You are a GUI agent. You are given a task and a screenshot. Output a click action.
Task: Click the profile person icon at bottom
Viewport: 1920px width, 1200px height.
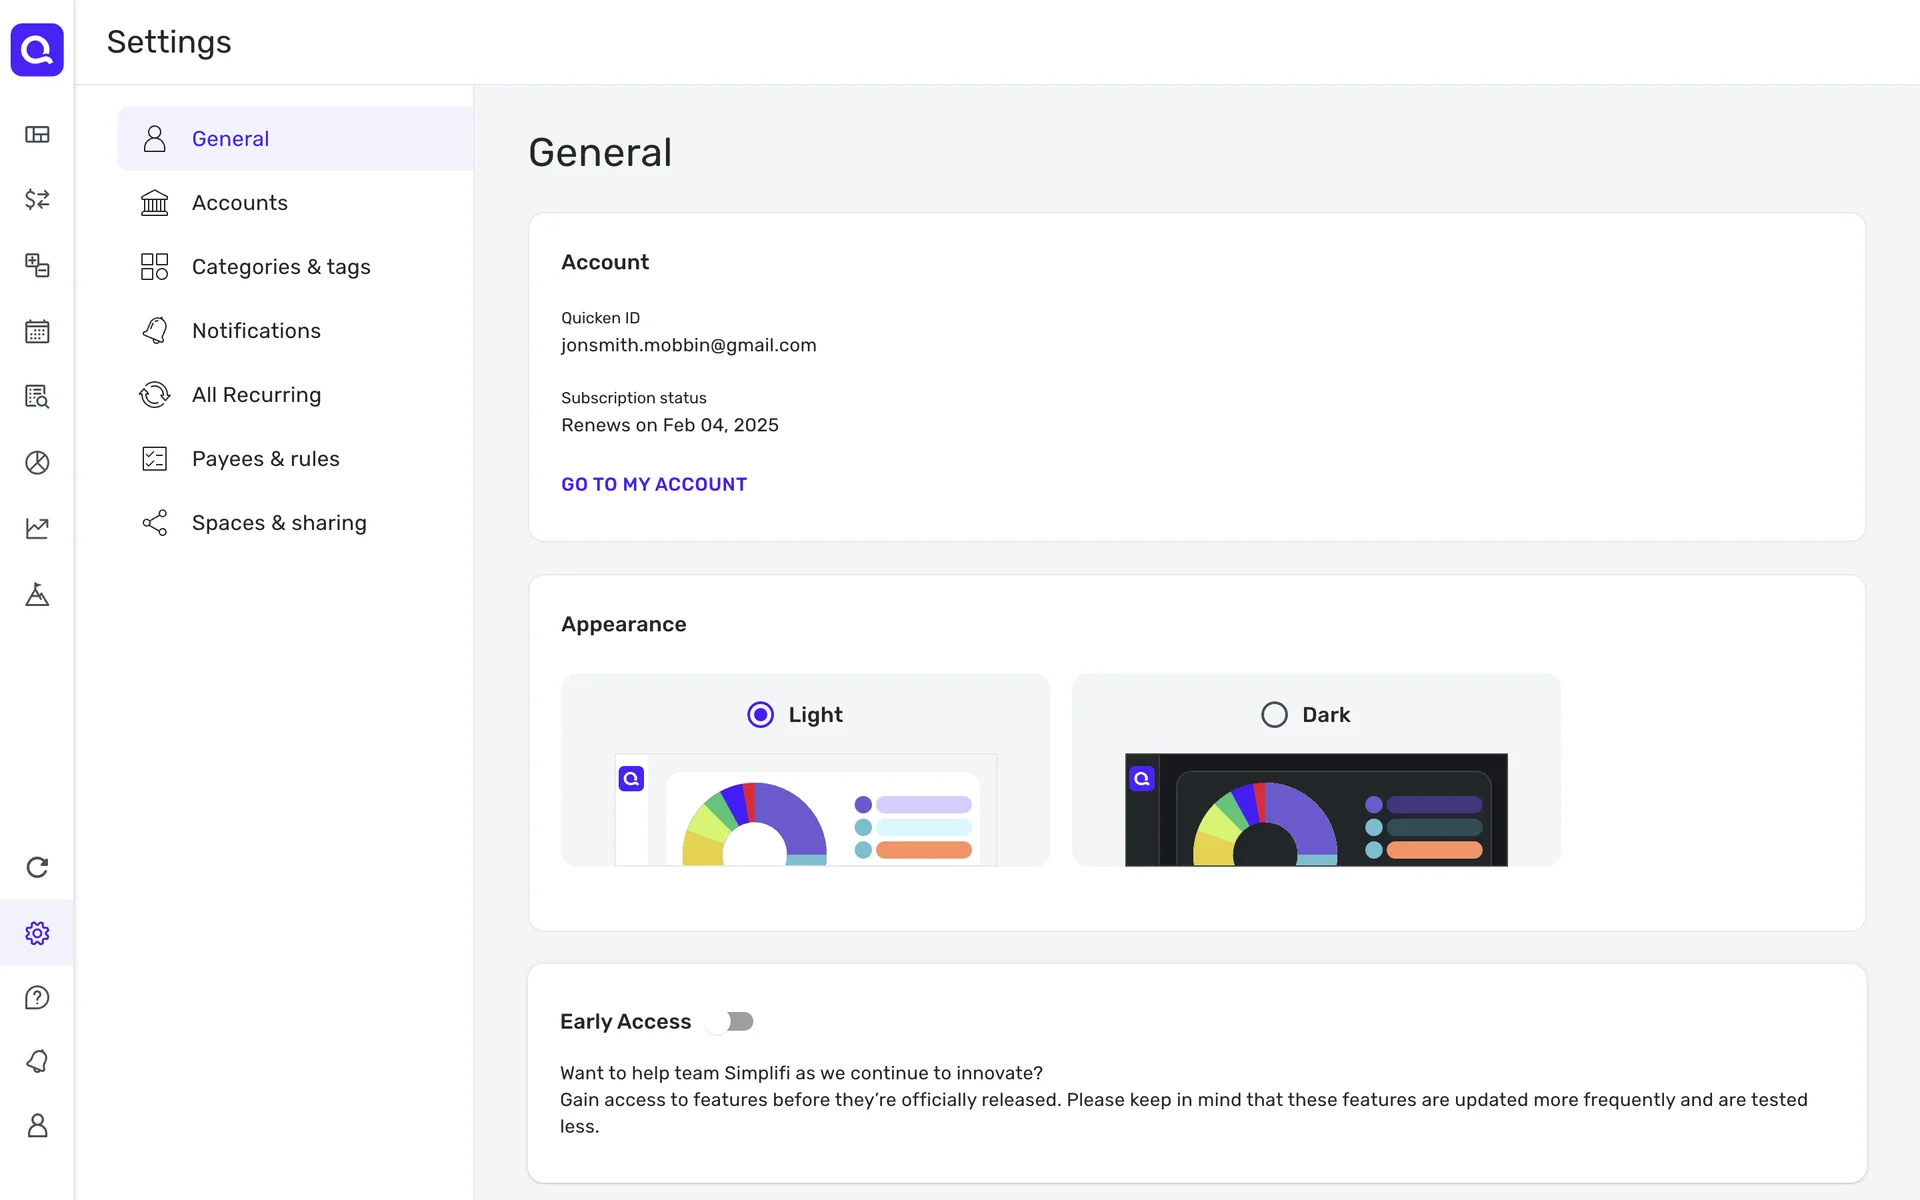click(37, 1126)
